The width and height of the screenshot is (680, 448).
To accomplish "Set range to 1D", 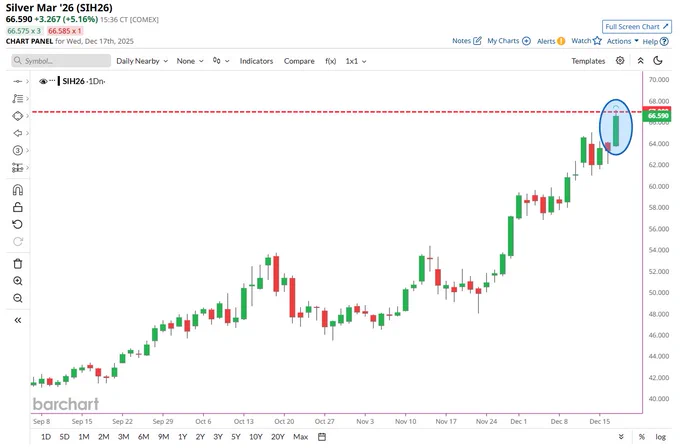I will pyautogui.click(x=46, y=437).
